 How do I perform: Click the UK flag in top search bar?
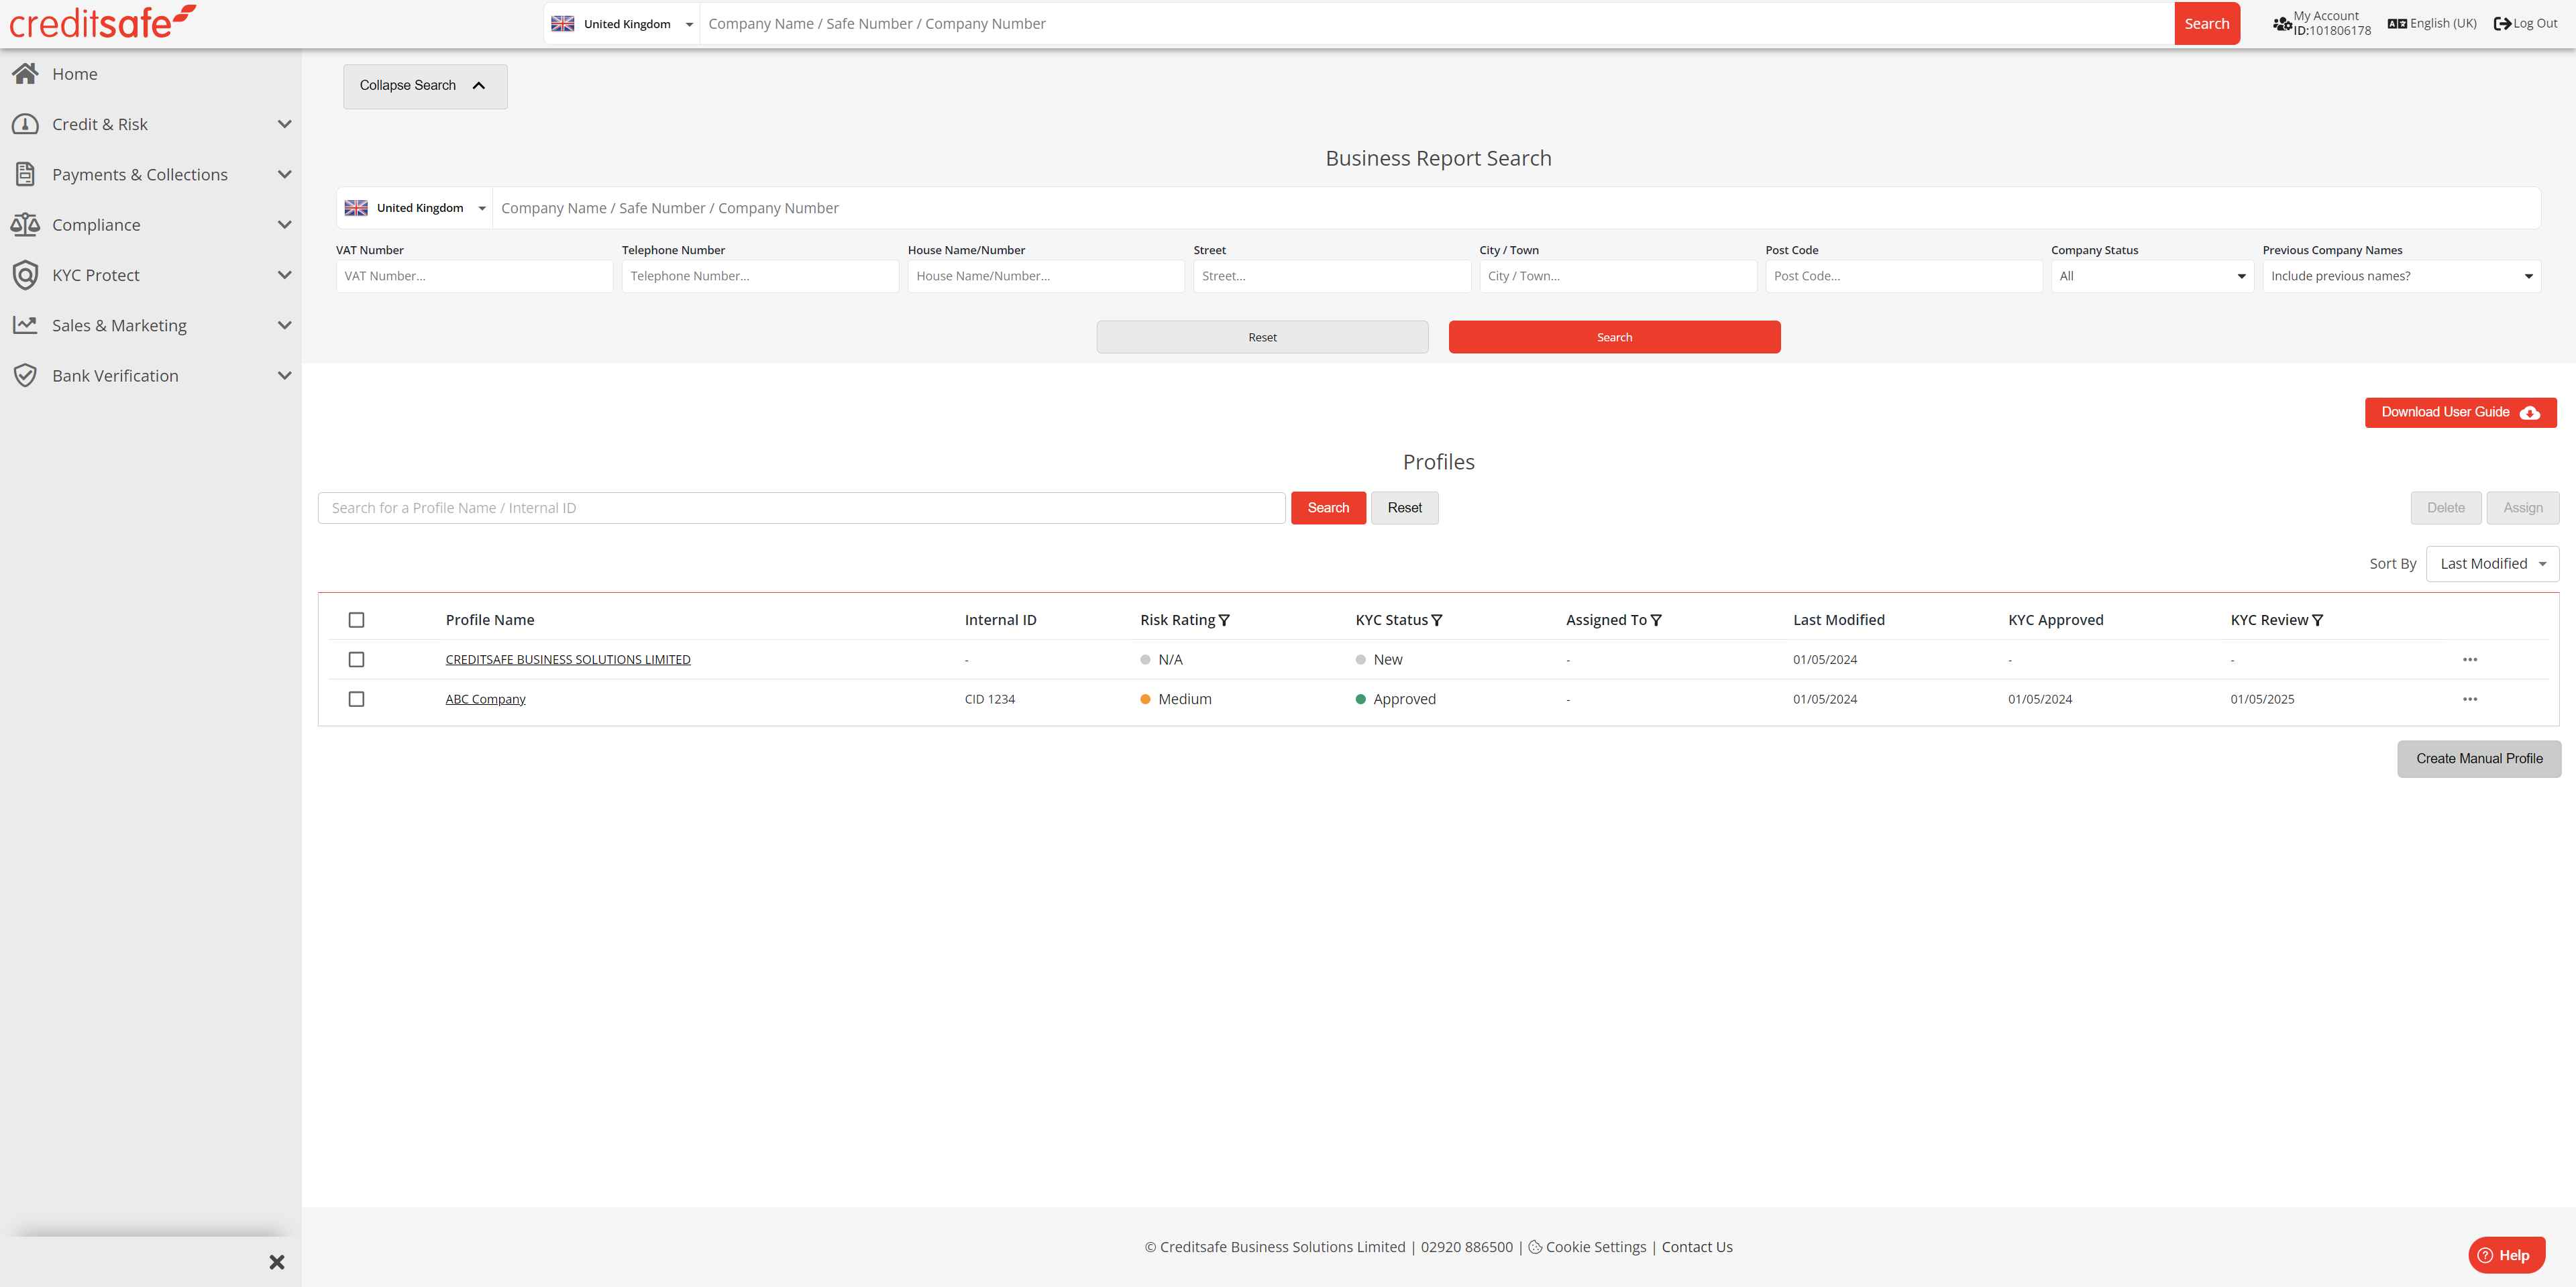(563, 23)
